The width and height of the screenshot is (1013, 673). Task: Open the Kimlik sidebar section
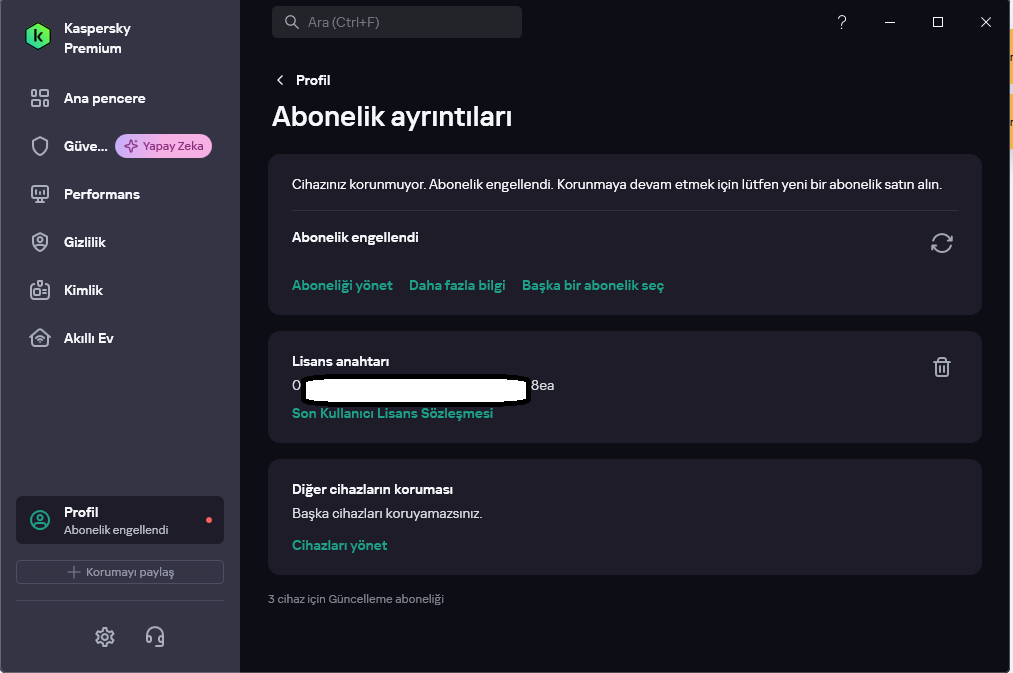click(83, 290)
